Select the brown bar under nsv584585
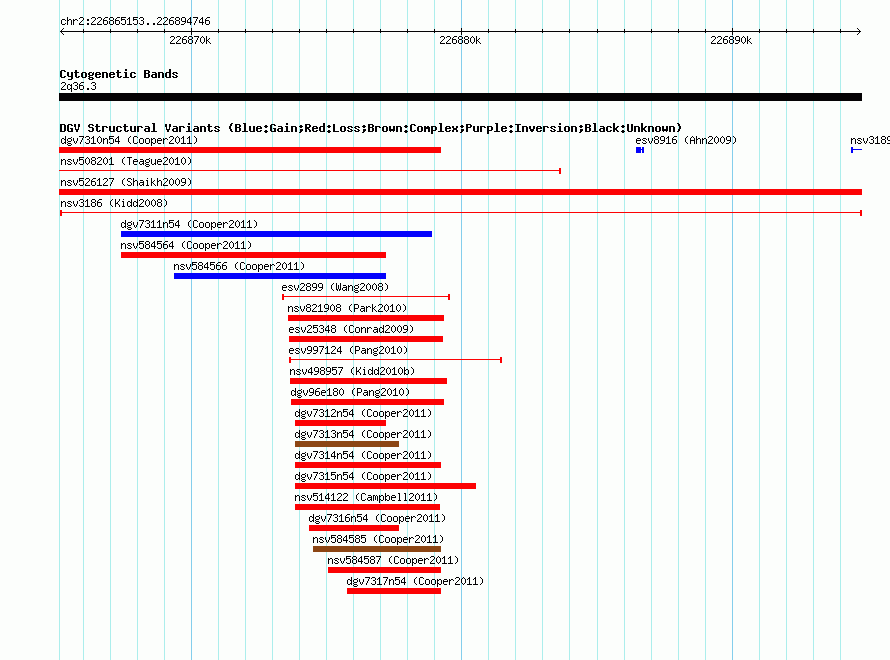890x660 pixels. point(377,549)
